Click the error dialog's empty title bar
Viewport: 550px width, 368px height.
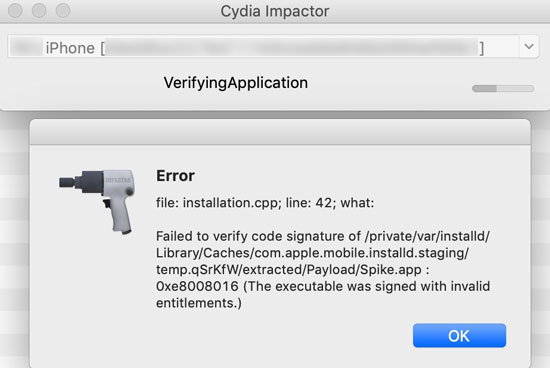(280, 132)
